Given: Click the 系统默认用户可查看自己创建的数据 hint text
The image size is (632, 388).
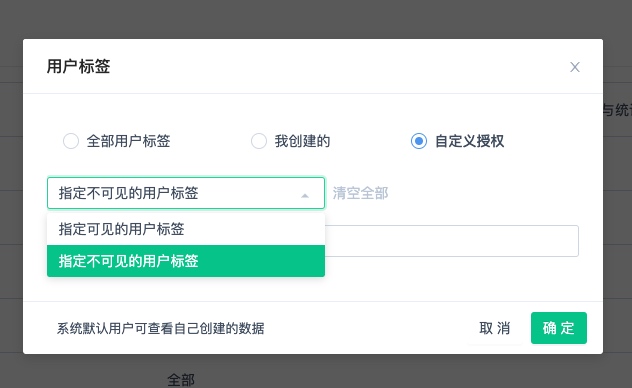Looking at the screenshot, I should click(x=160, y=328).
